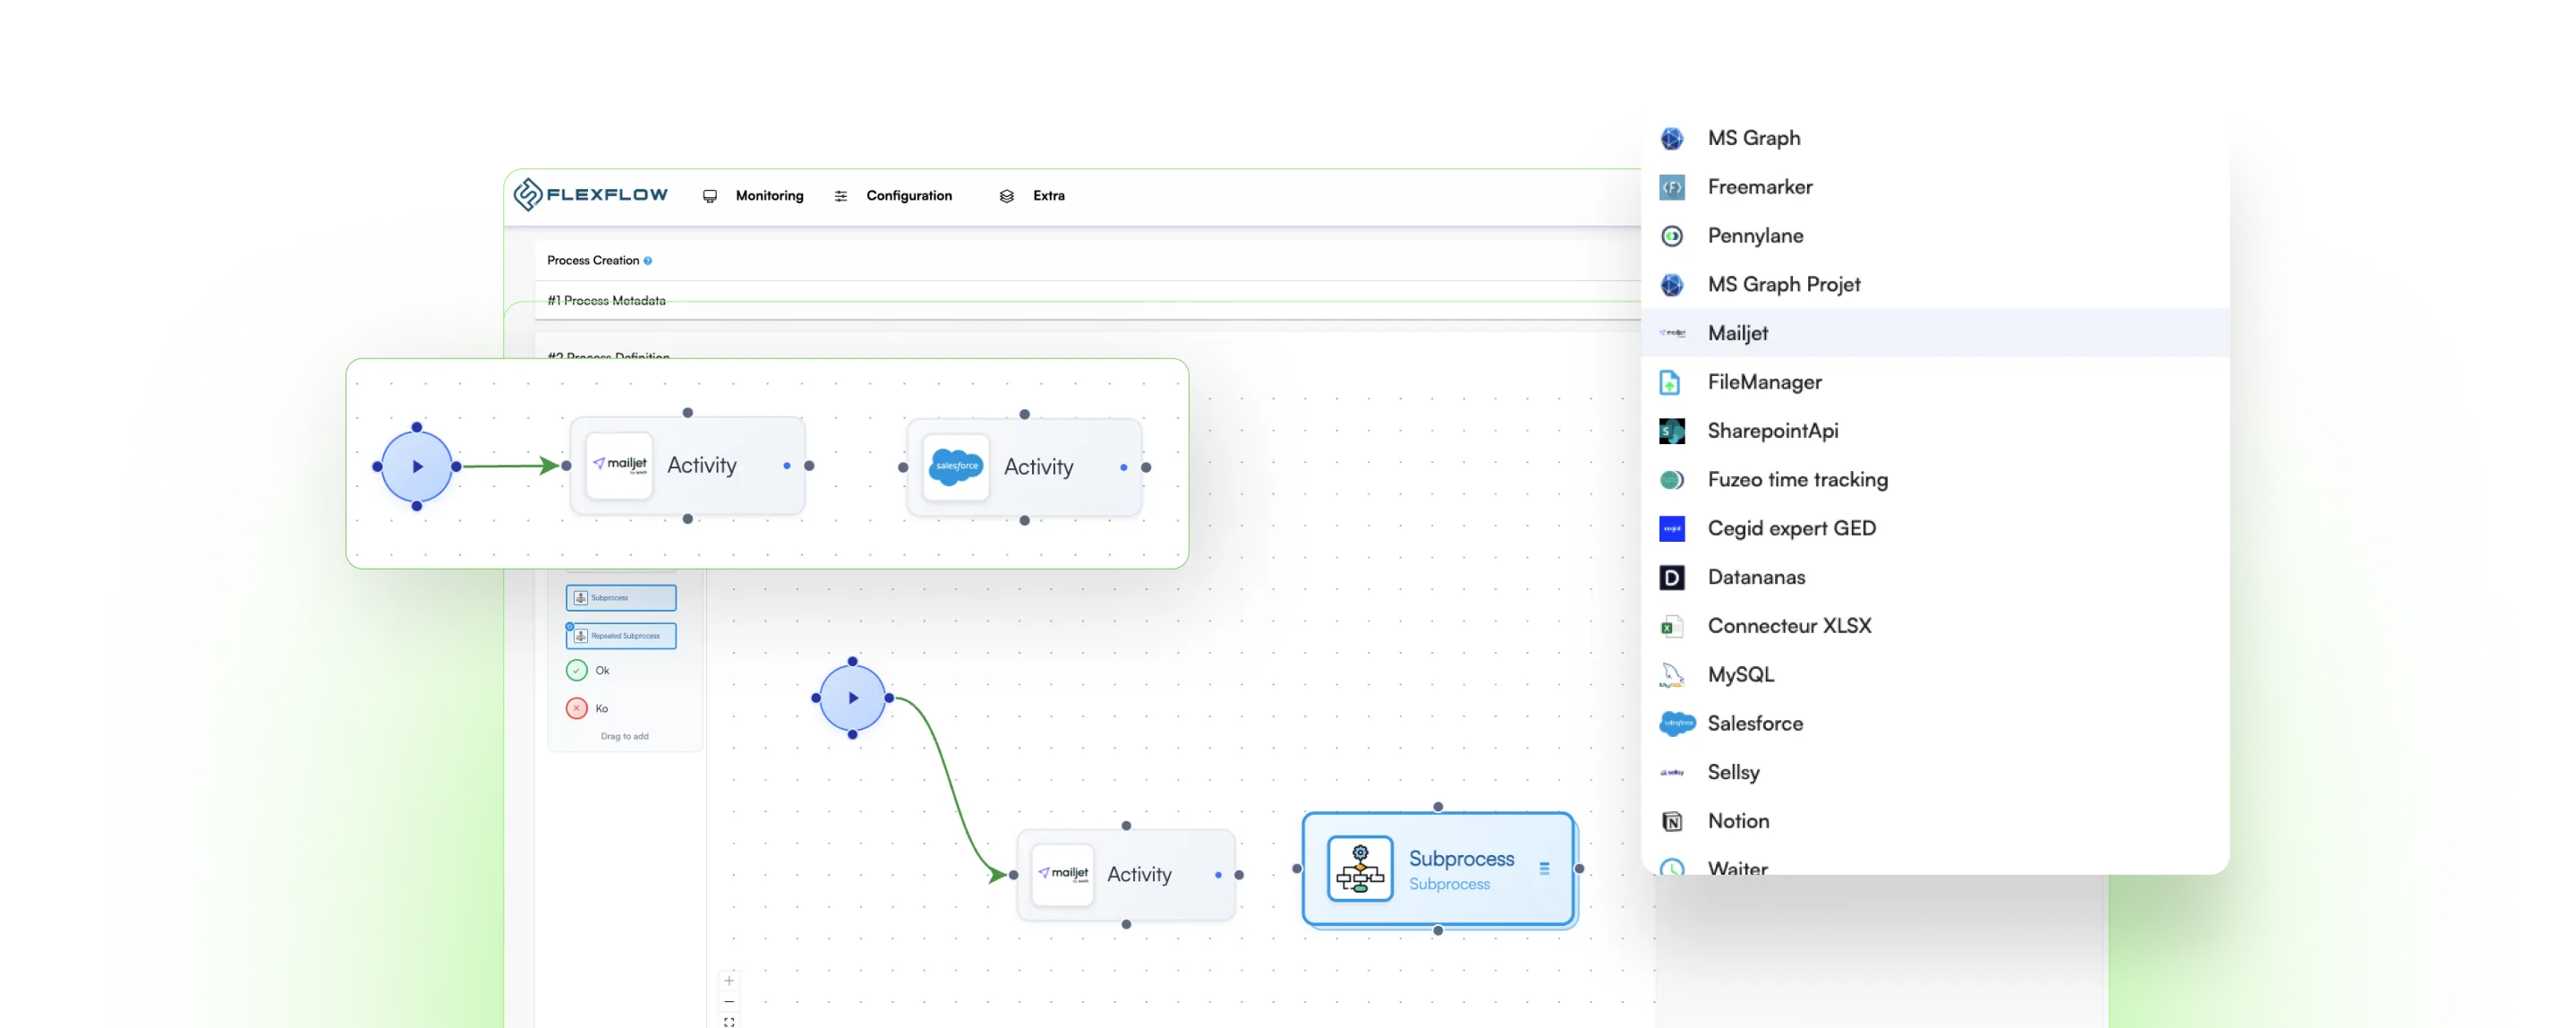Pick MS Graph Projet connector
Image resolution: width=2576 pixels, height=1028 pixels.
tap(1783, 284)
